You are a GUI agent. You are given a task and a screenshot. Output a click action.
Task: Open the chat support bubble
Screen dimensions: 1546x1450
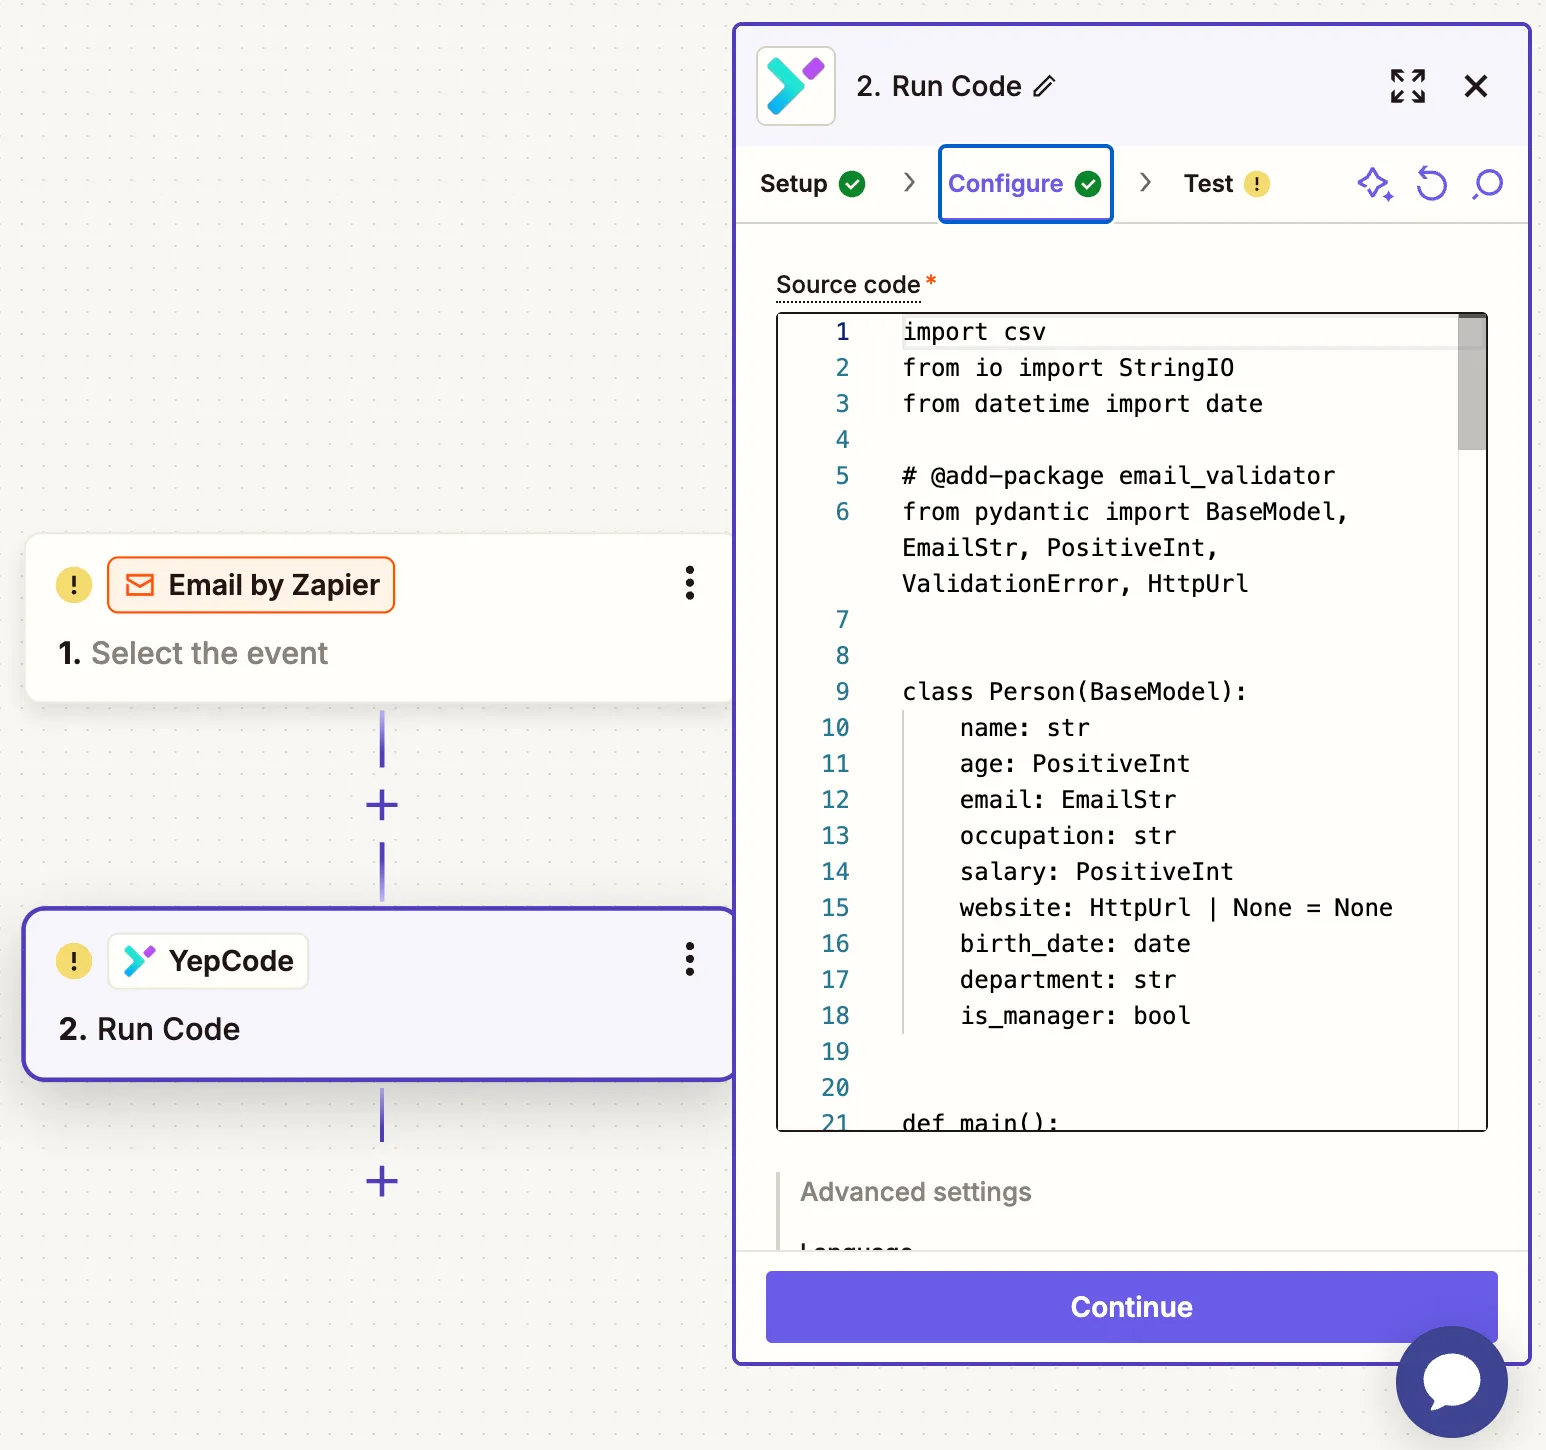point(1451,1381)
